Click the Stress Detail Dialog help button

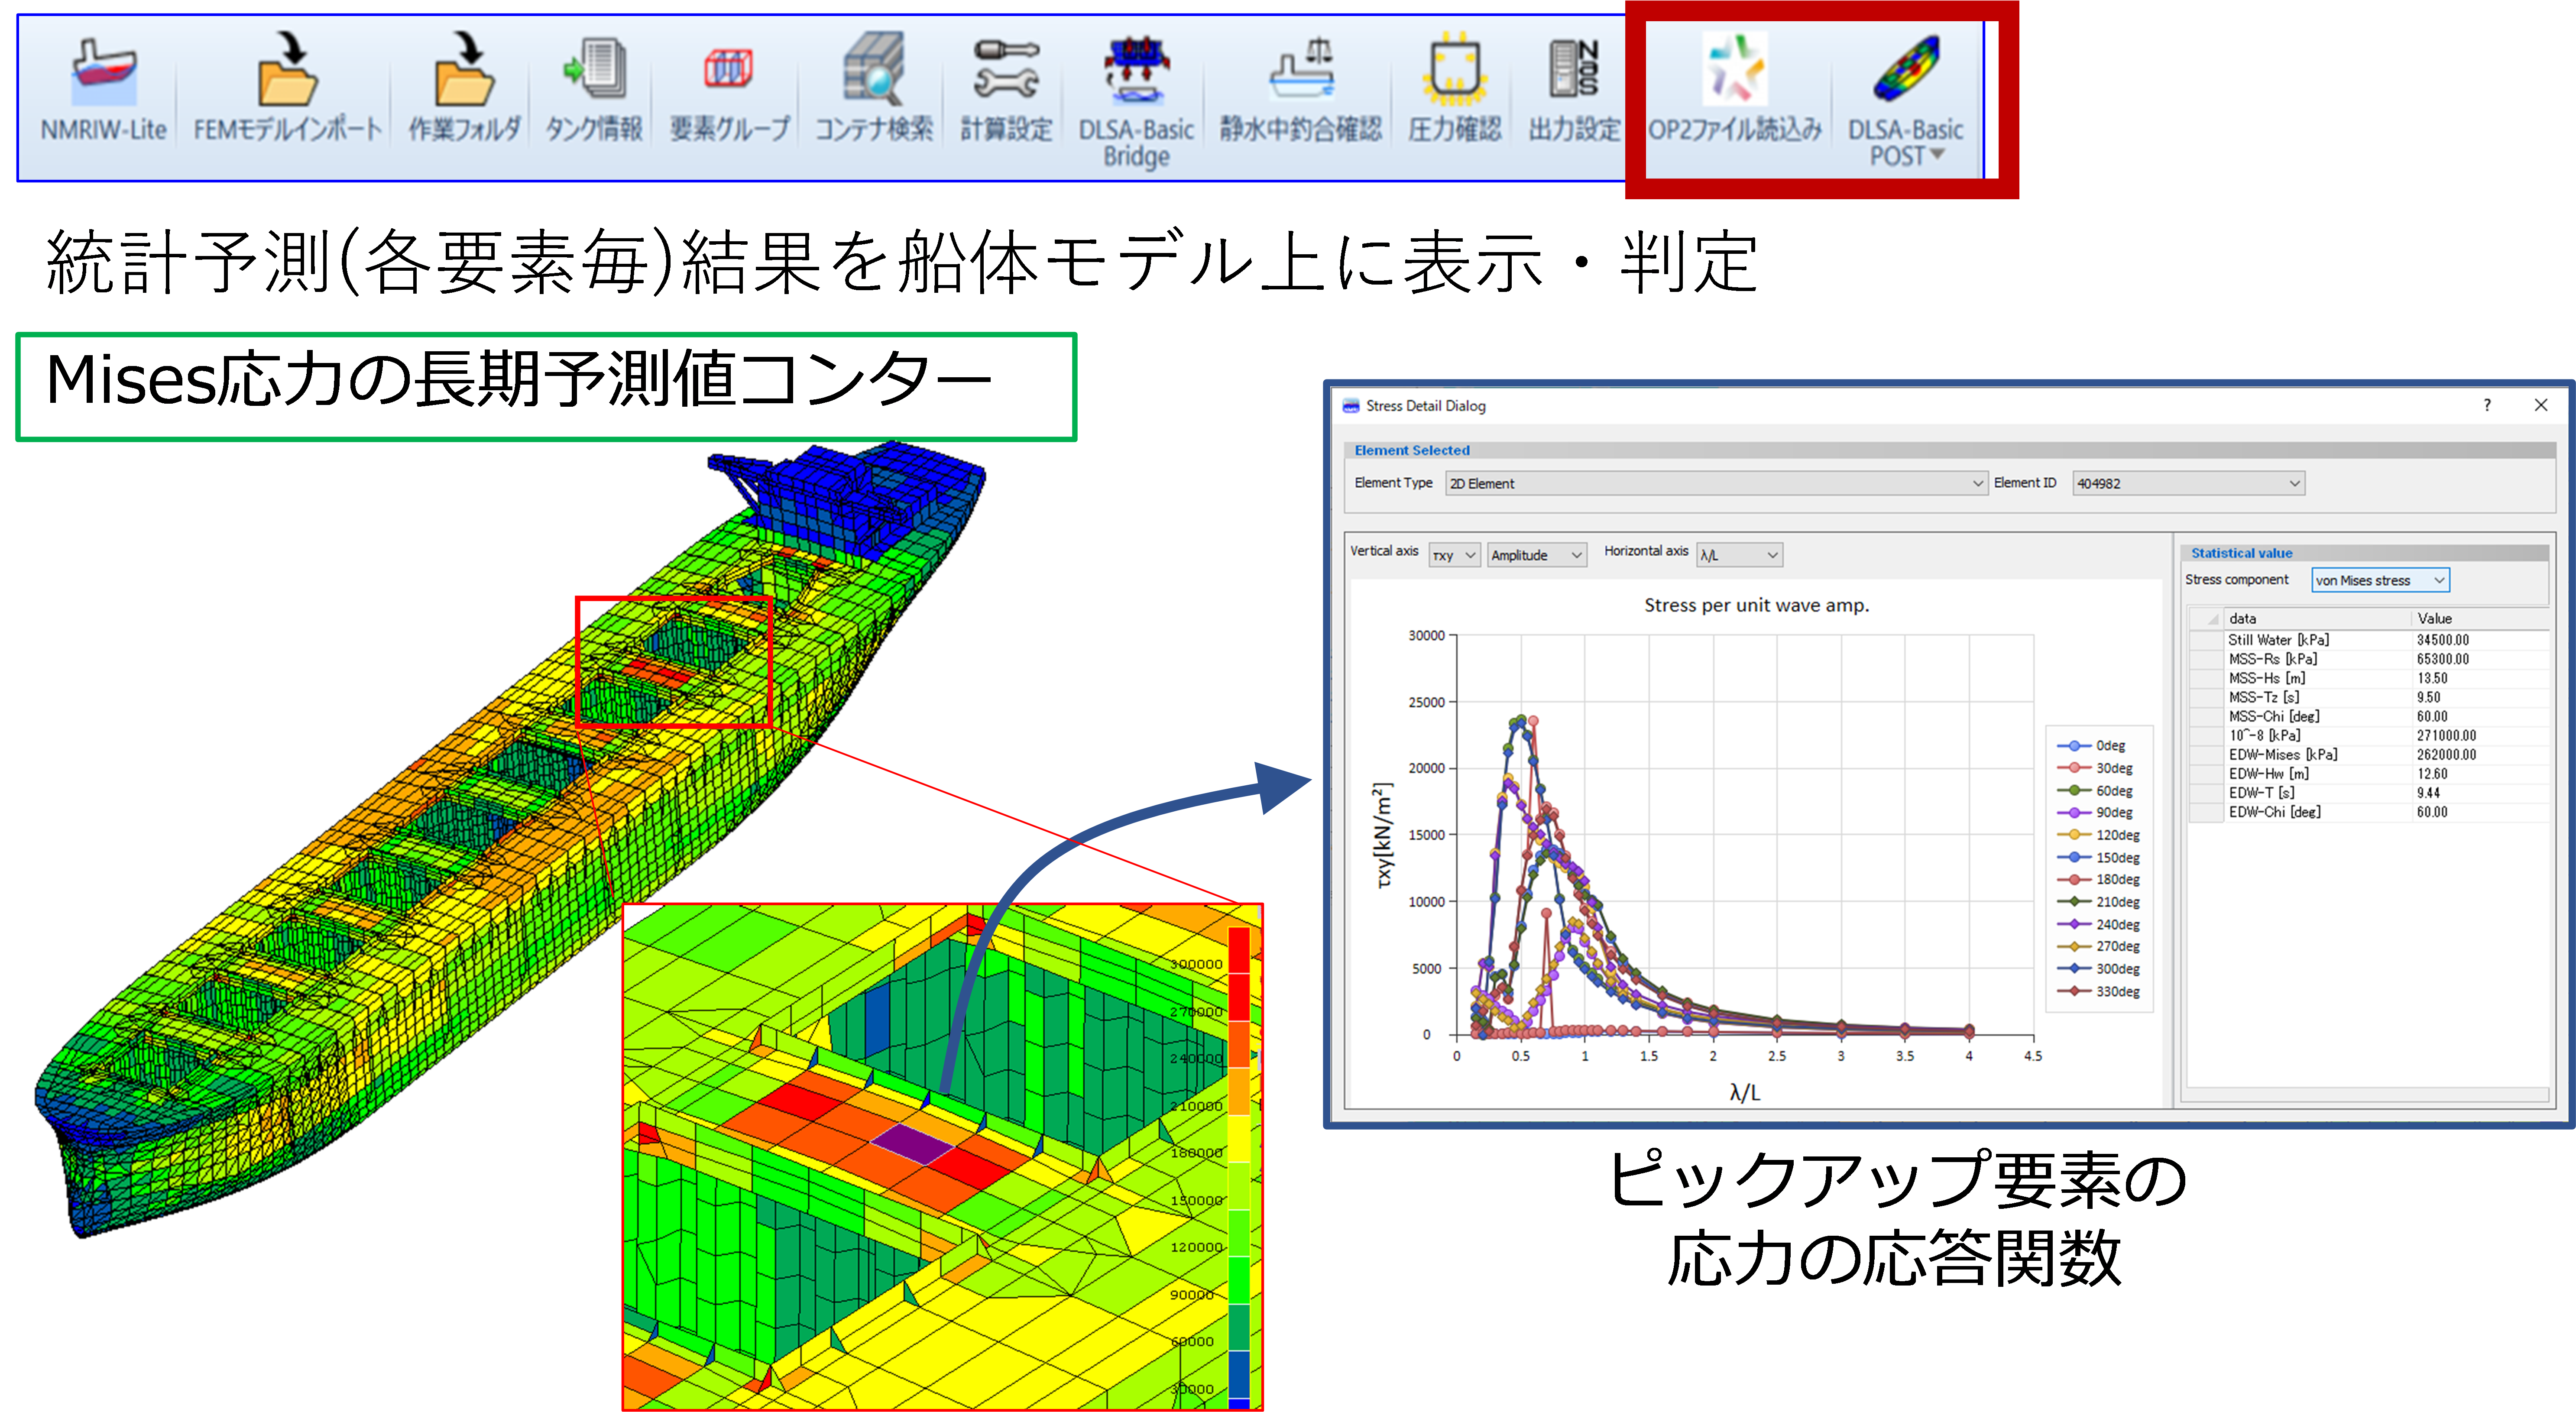[x=2487, y=405]
